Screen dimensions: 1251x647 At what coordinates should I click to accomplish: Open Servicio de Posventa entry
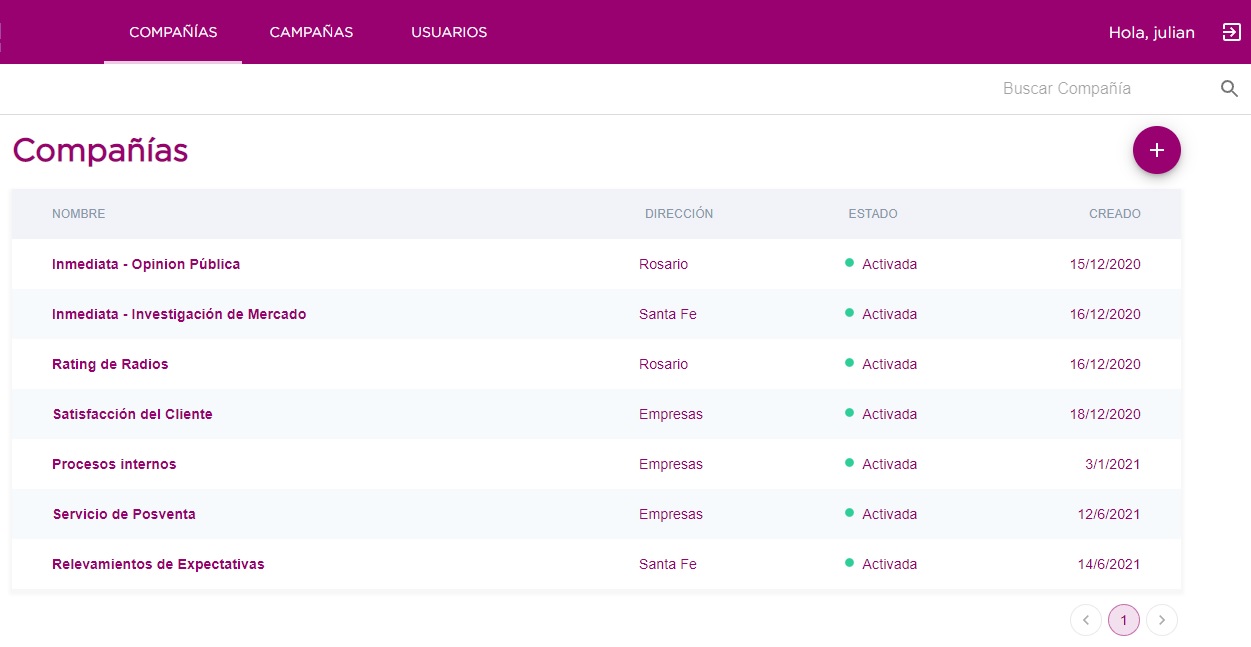pyautogui.click(x=124, y=514)
